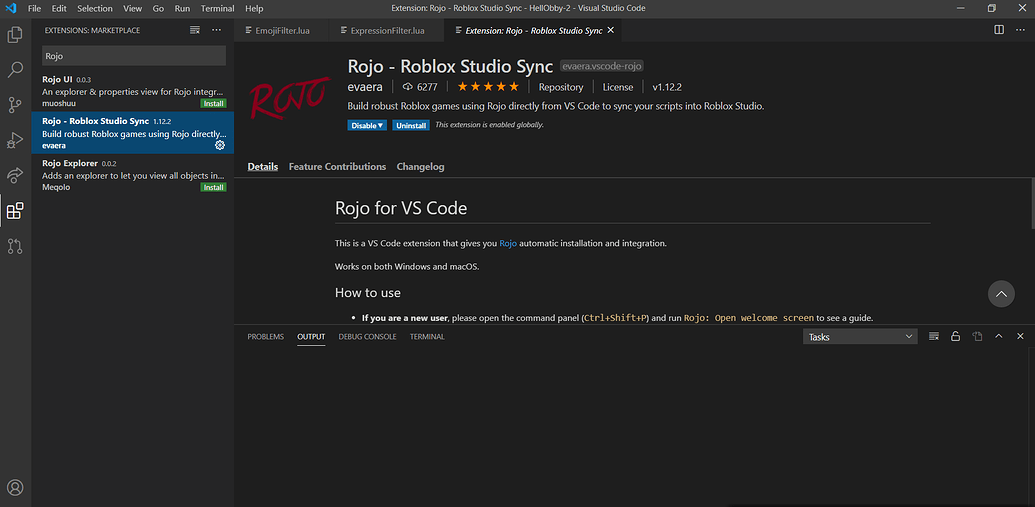Click Uninstall for the Rojo extension
1035x507 pixels.
[x=411, y=125]
